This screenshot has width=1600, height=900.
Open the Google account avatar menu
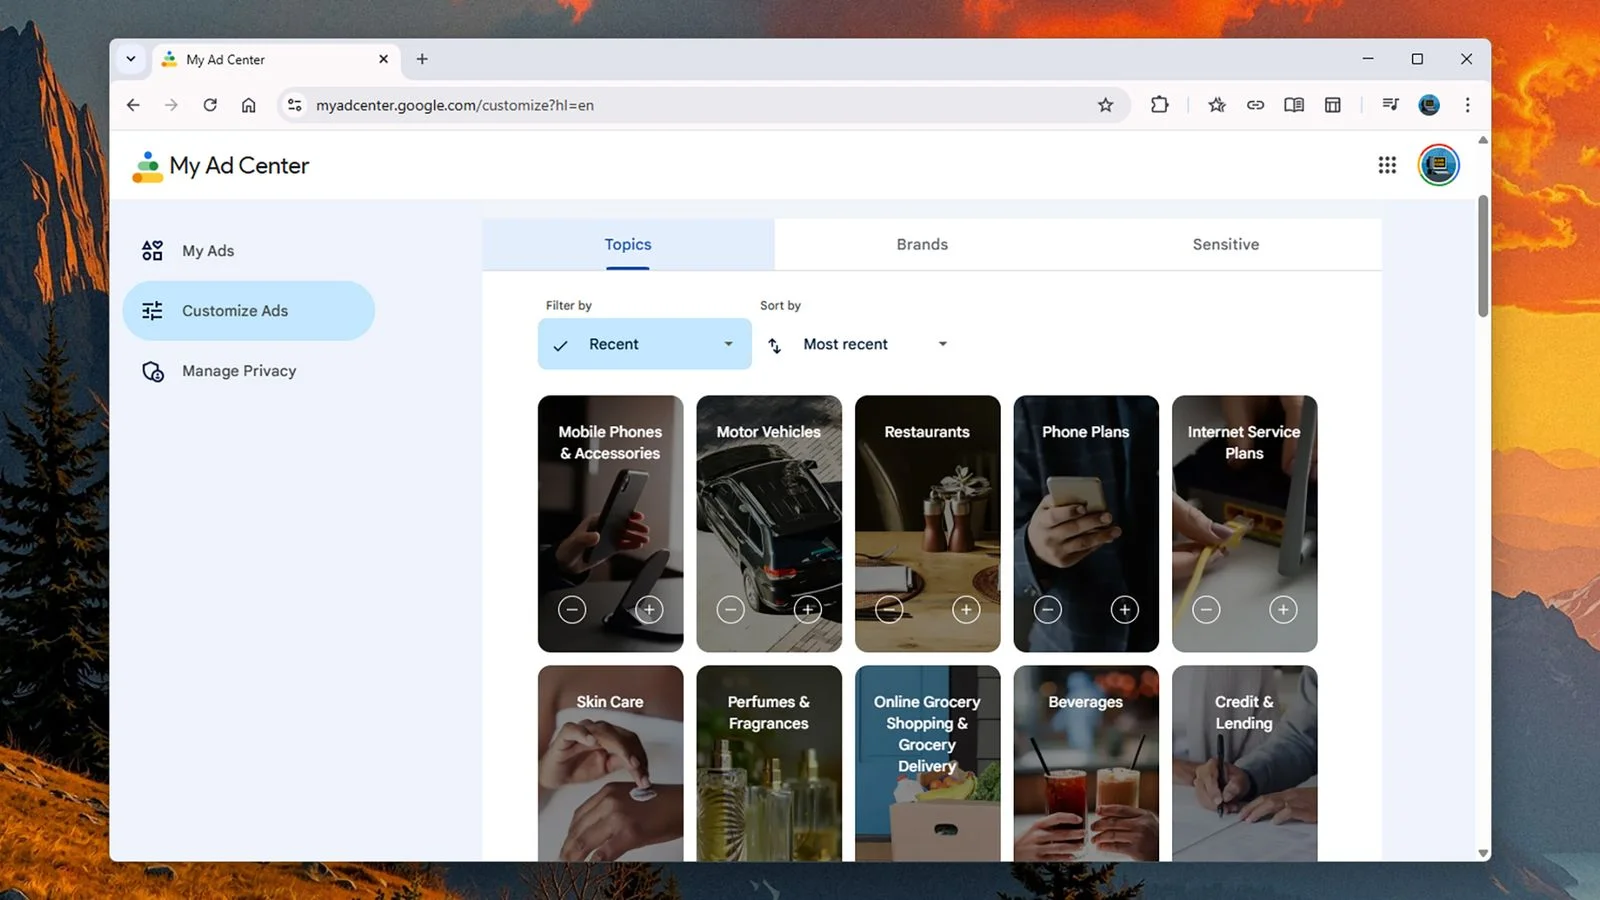(1438, 165)
